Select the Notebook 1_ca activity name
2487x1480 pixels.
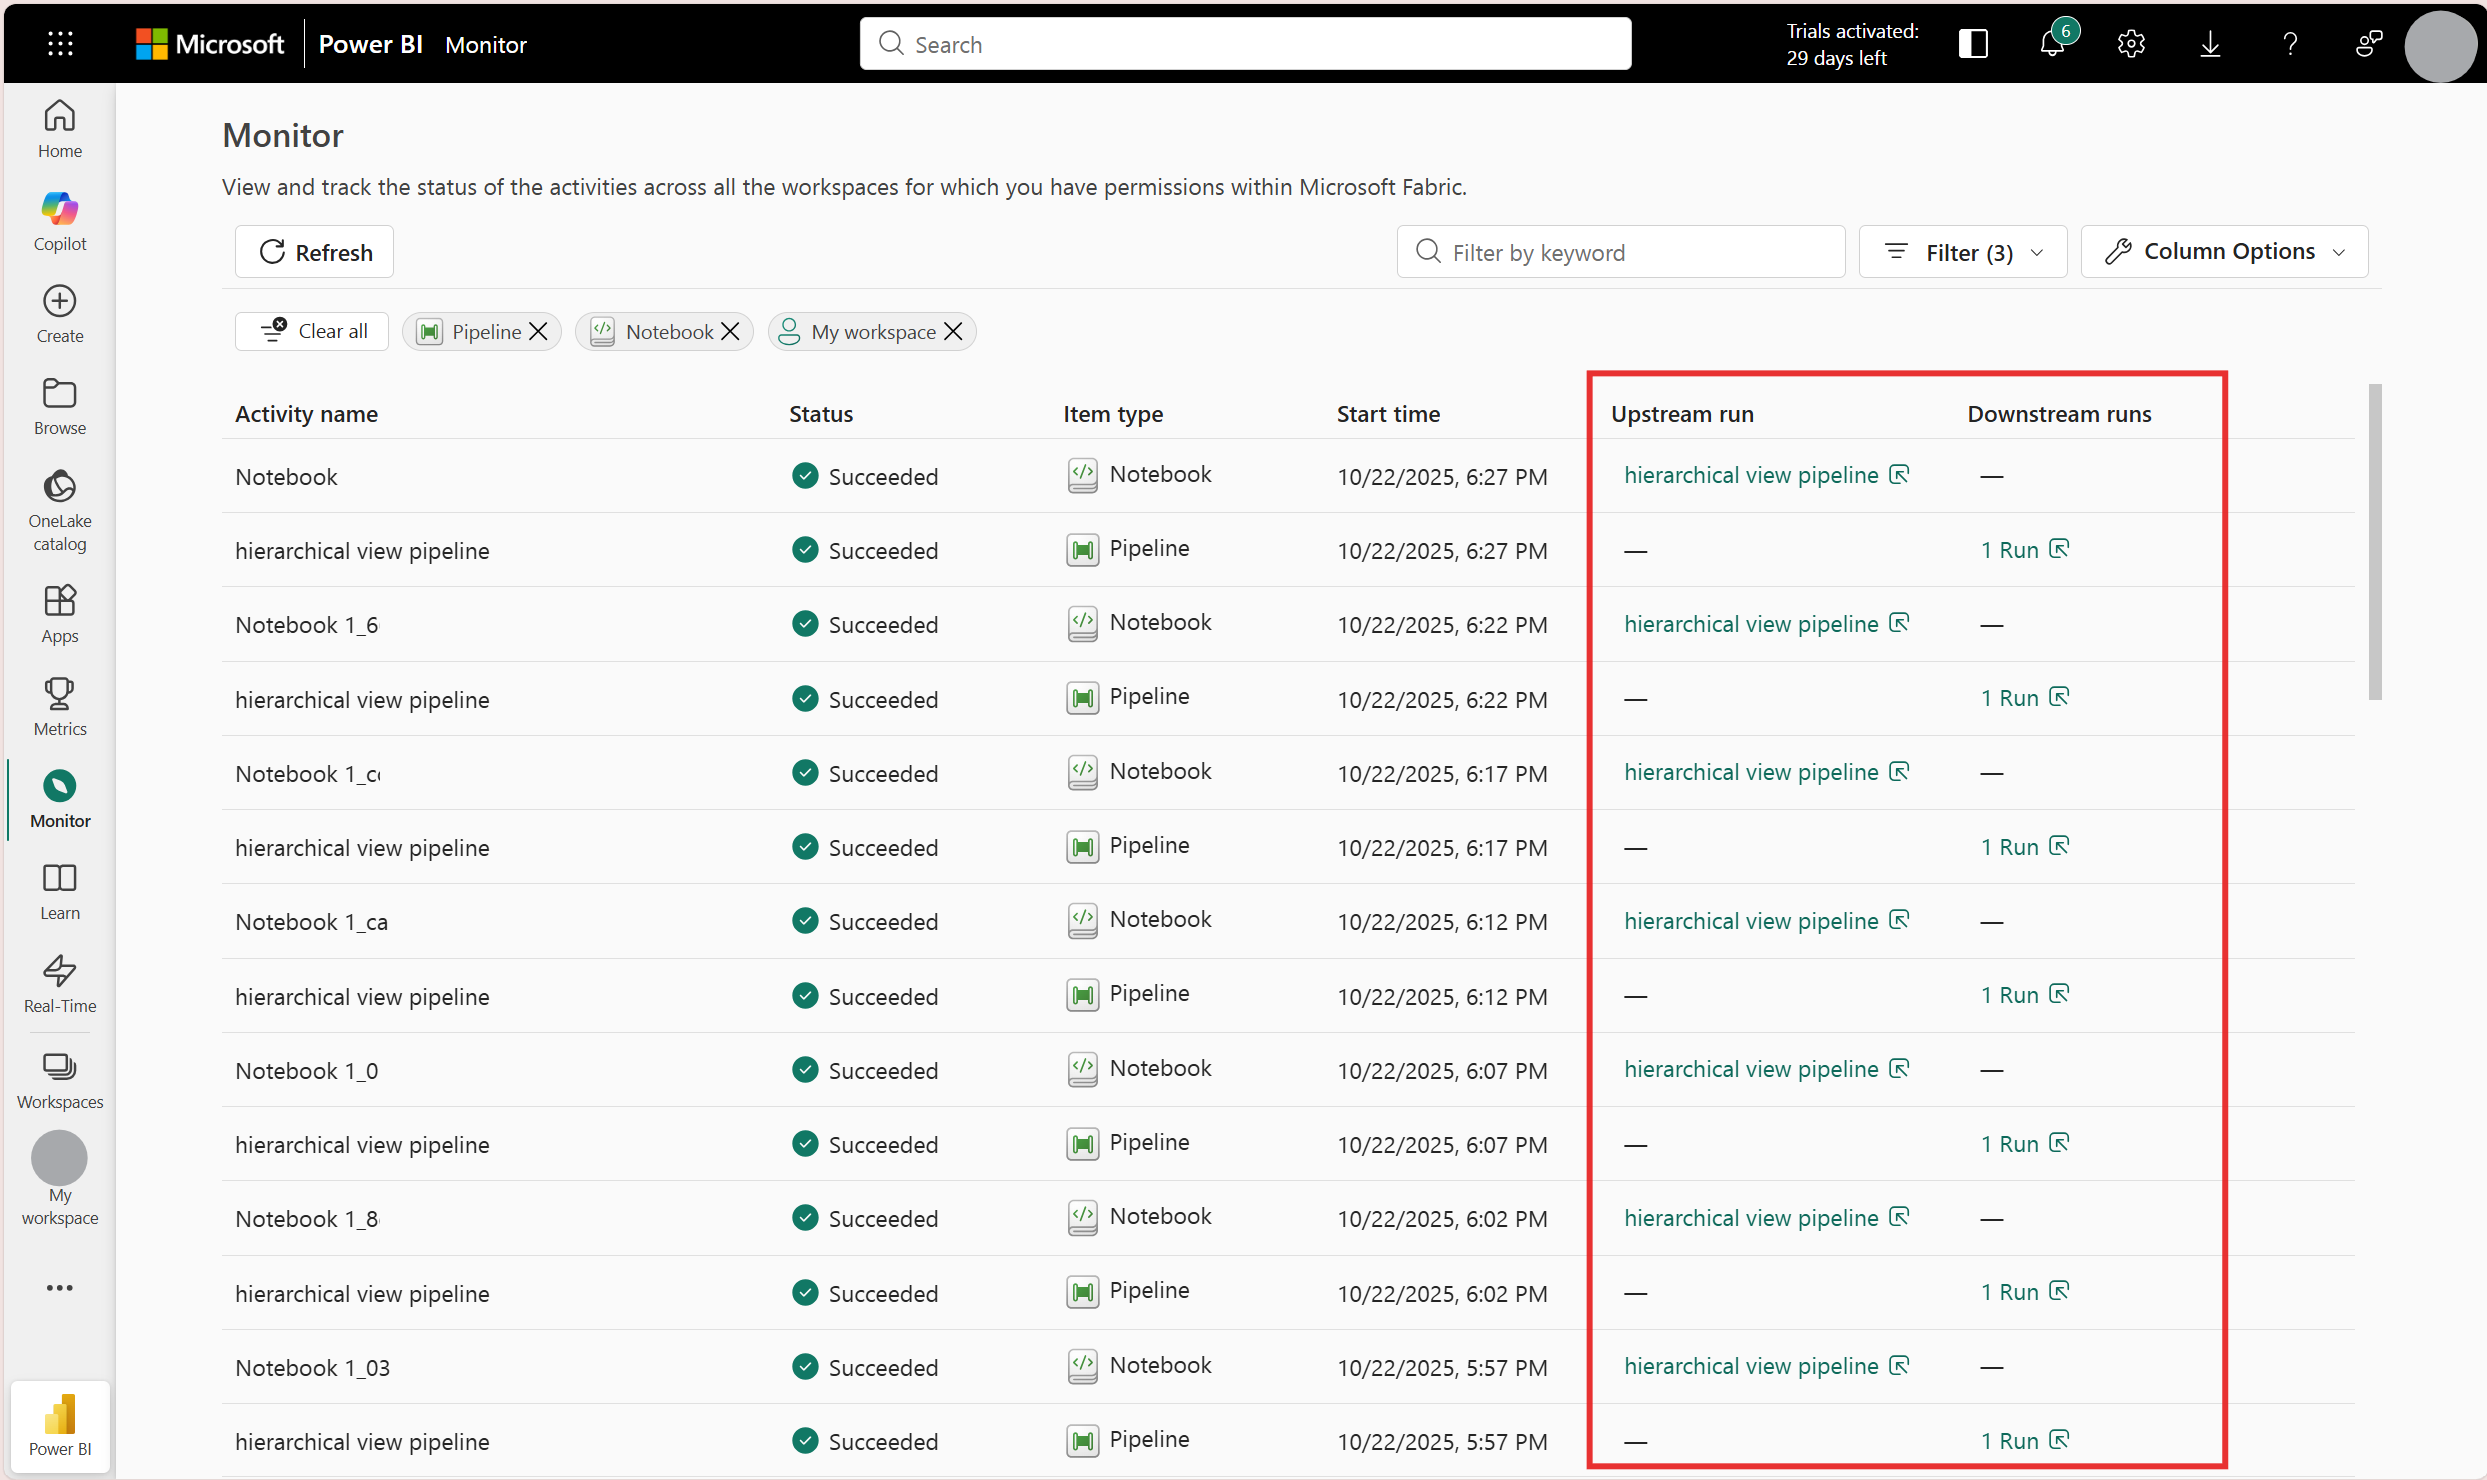311,922
